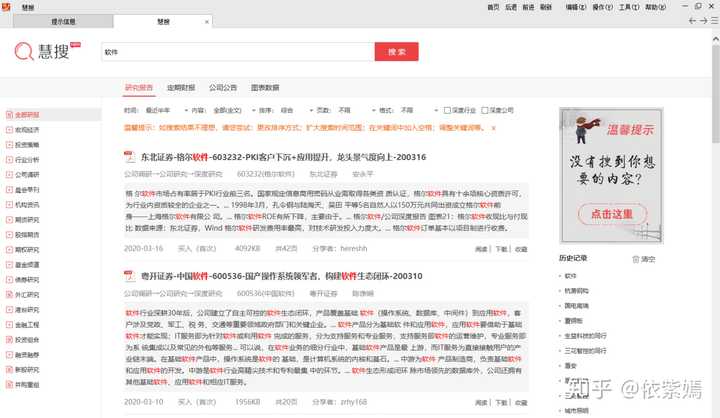Click the forward arrow icon under the window controls
This screenshot has width=720, height=418.
[x=703, y=21]
